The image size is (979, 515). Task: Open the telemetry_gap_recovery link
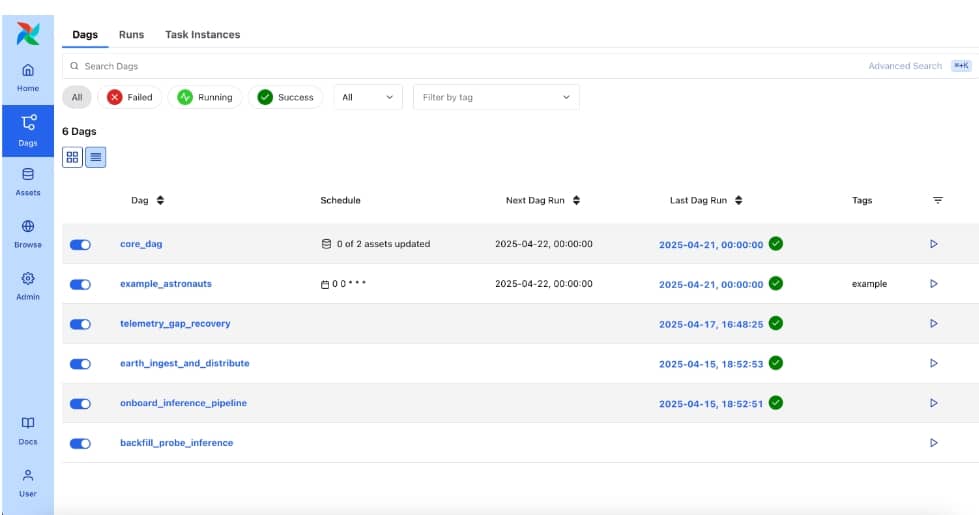175,323
